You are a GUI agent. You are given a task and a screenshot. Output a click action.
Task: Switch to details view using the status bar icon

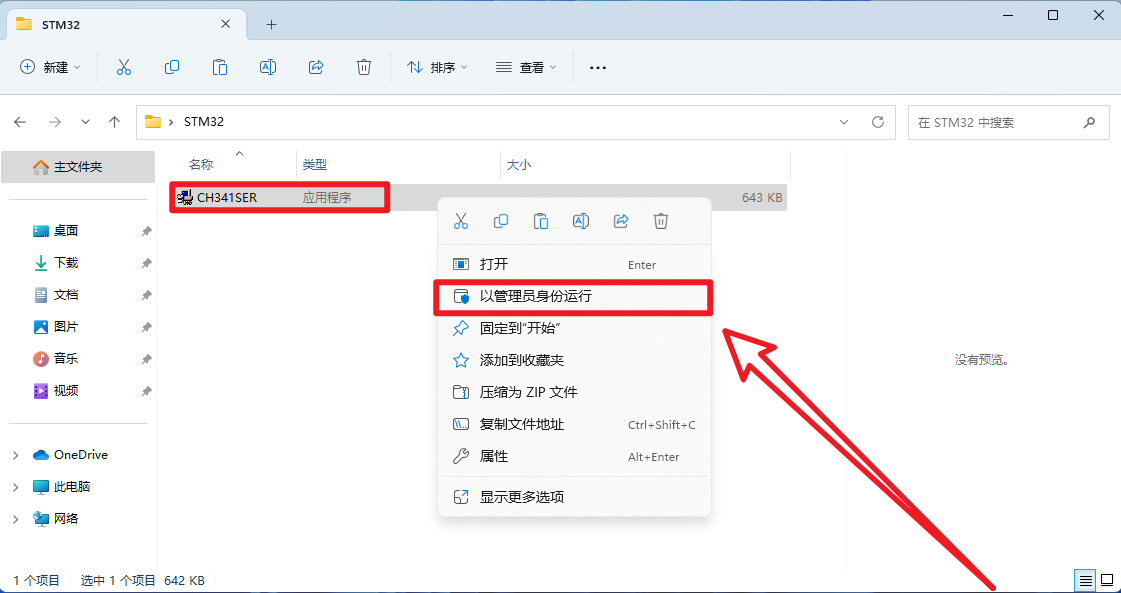tap(1086, 580)
